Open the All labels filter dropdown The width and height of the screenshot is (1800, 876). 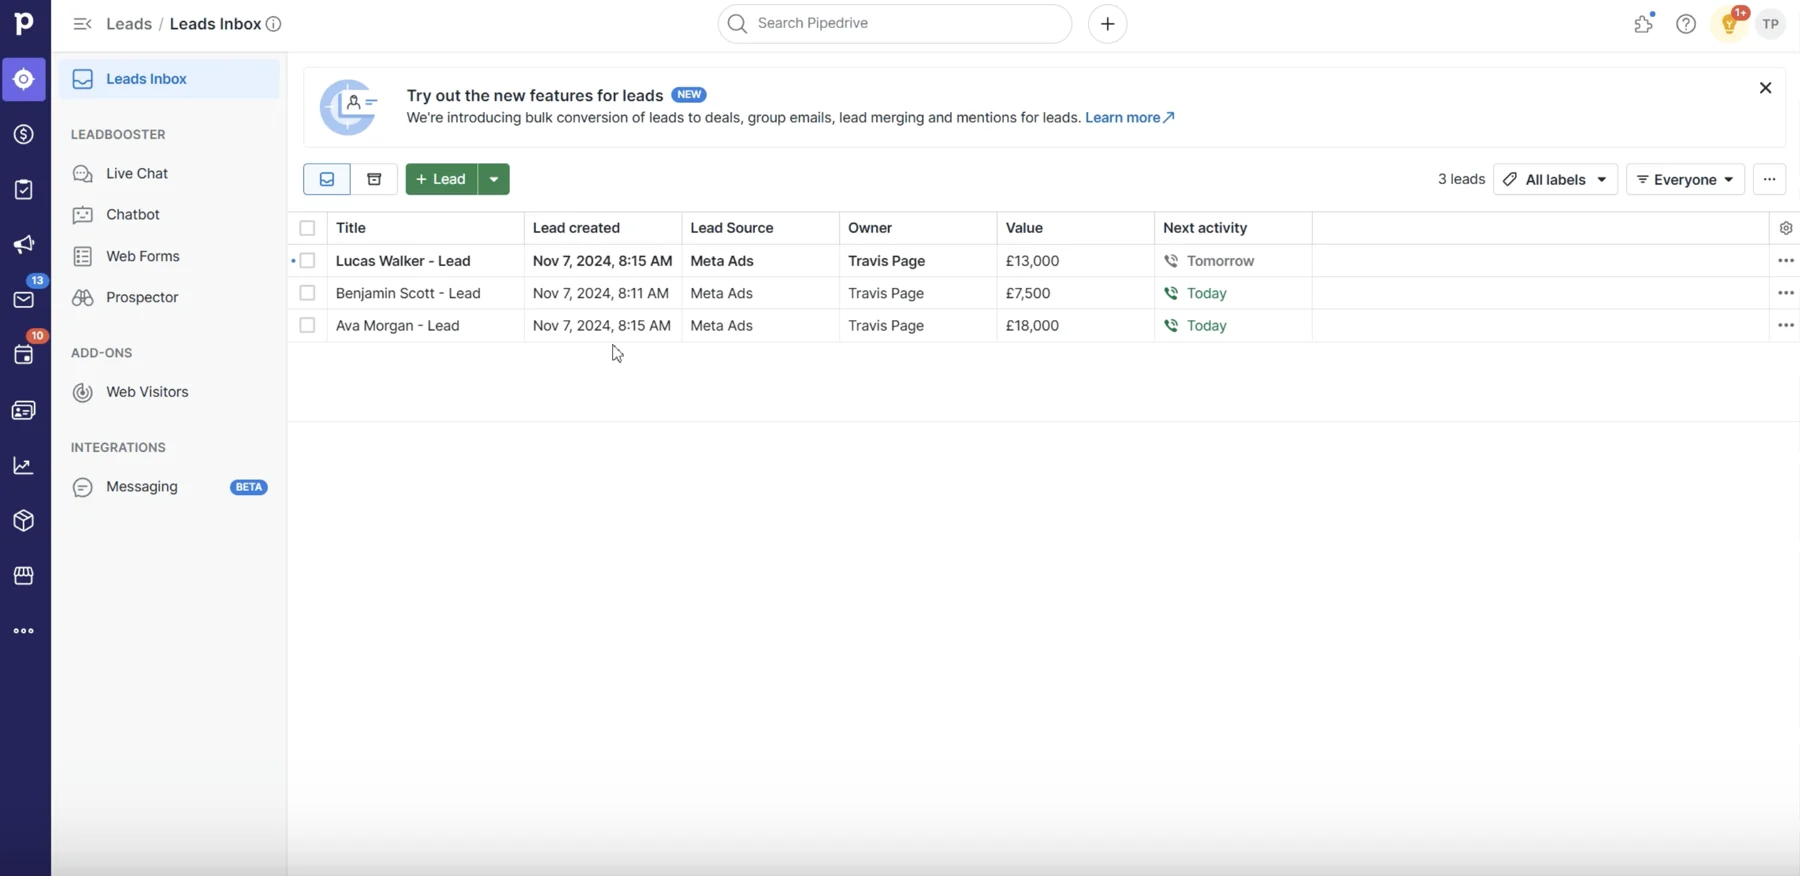tap(1555, 180)
